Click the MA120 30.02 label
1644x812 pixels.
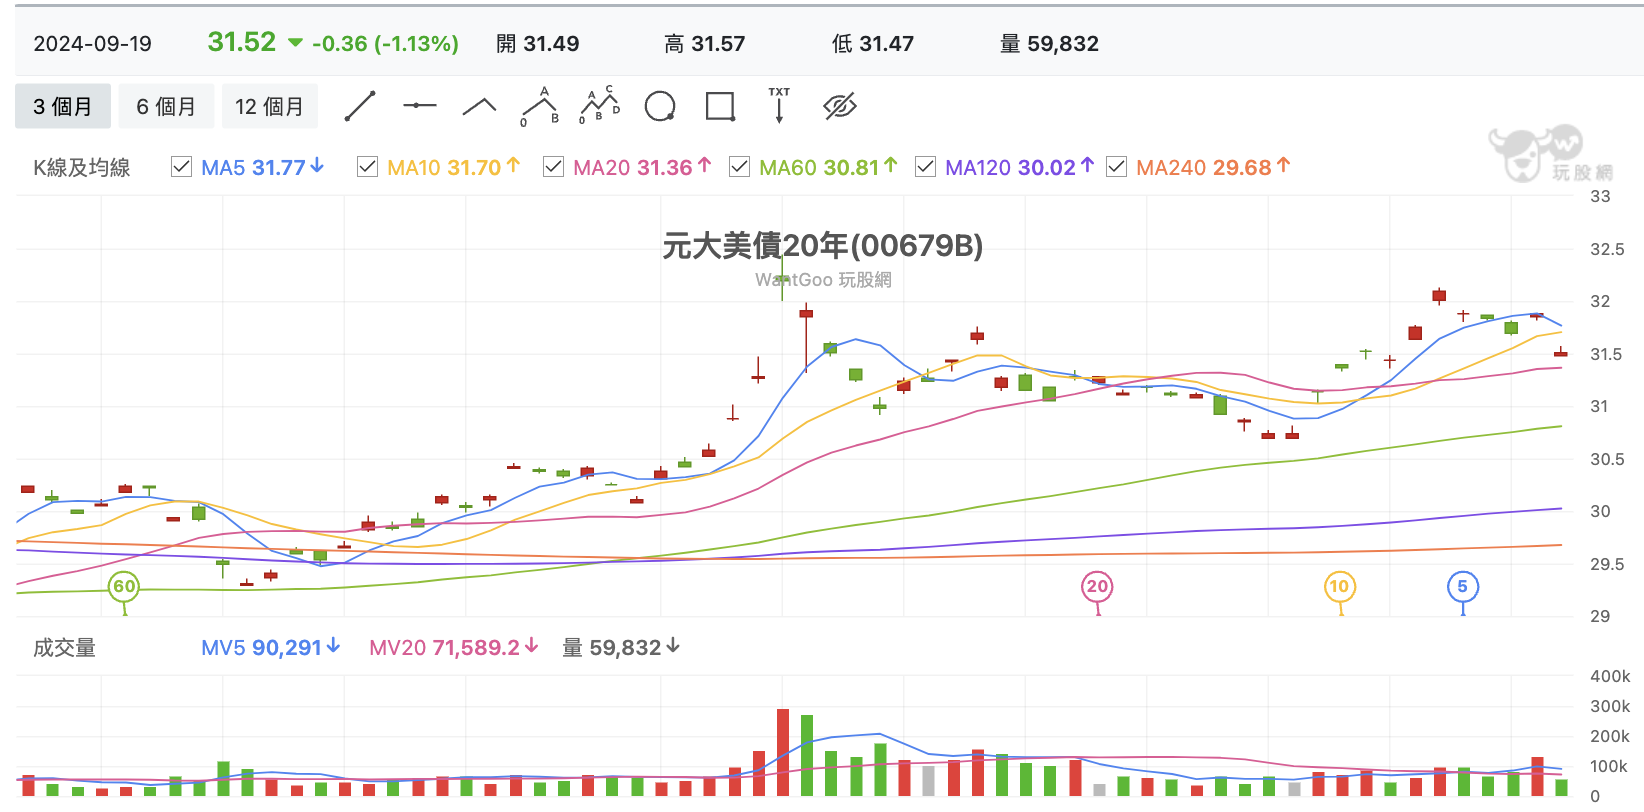[x=1019, y=167]
